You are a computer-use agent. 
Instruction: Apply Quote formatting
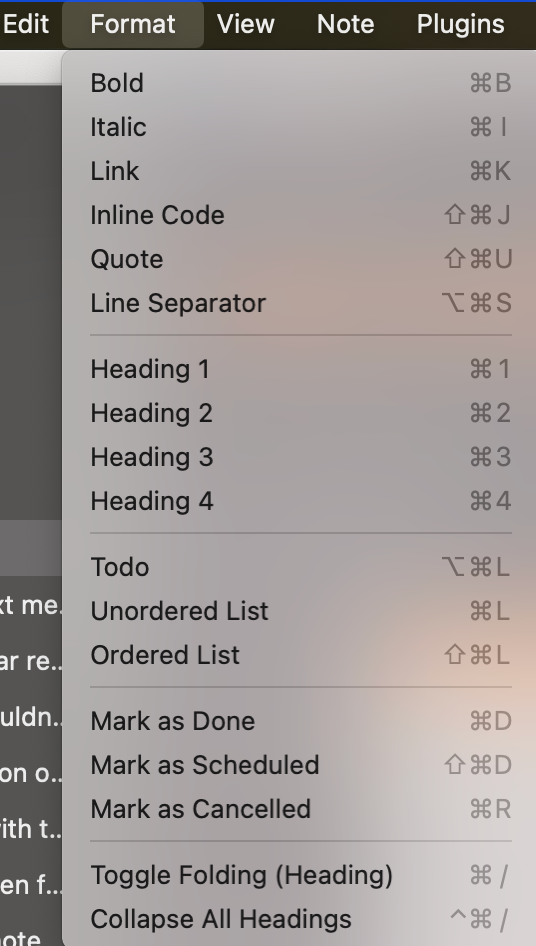[301, 259]
